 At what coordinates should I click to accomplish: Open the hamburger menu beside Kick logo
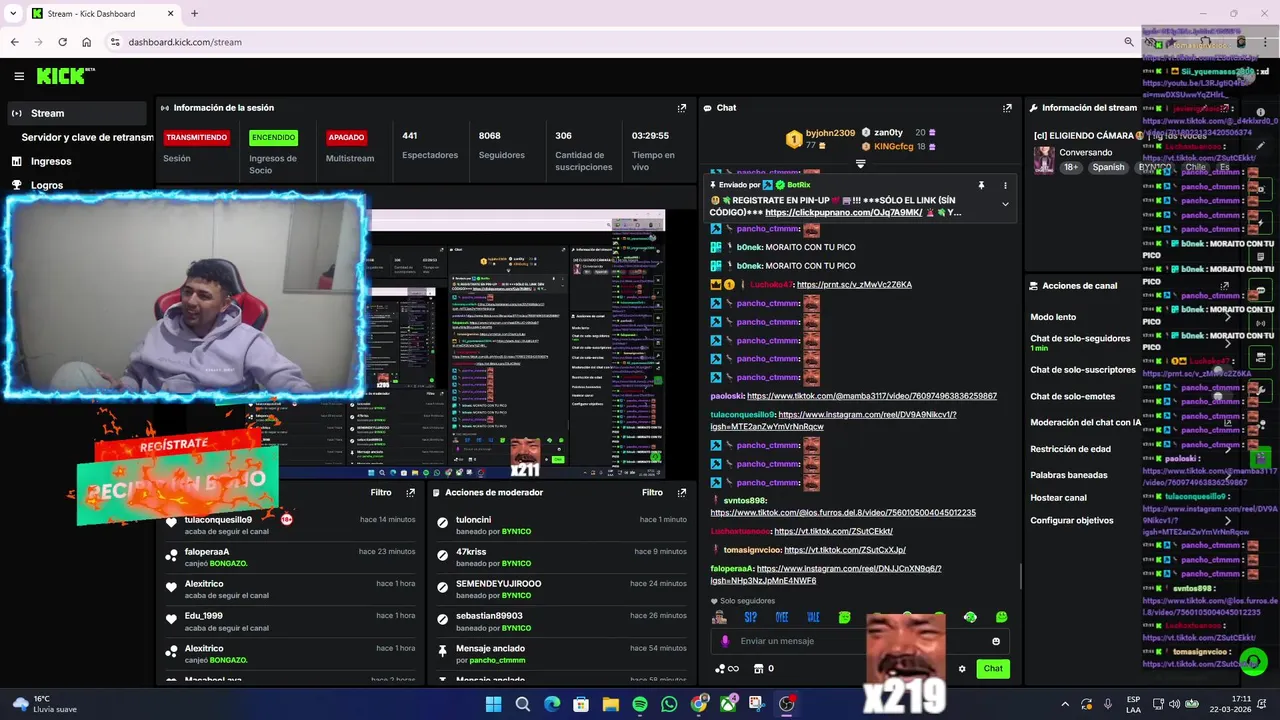(19, 76)
